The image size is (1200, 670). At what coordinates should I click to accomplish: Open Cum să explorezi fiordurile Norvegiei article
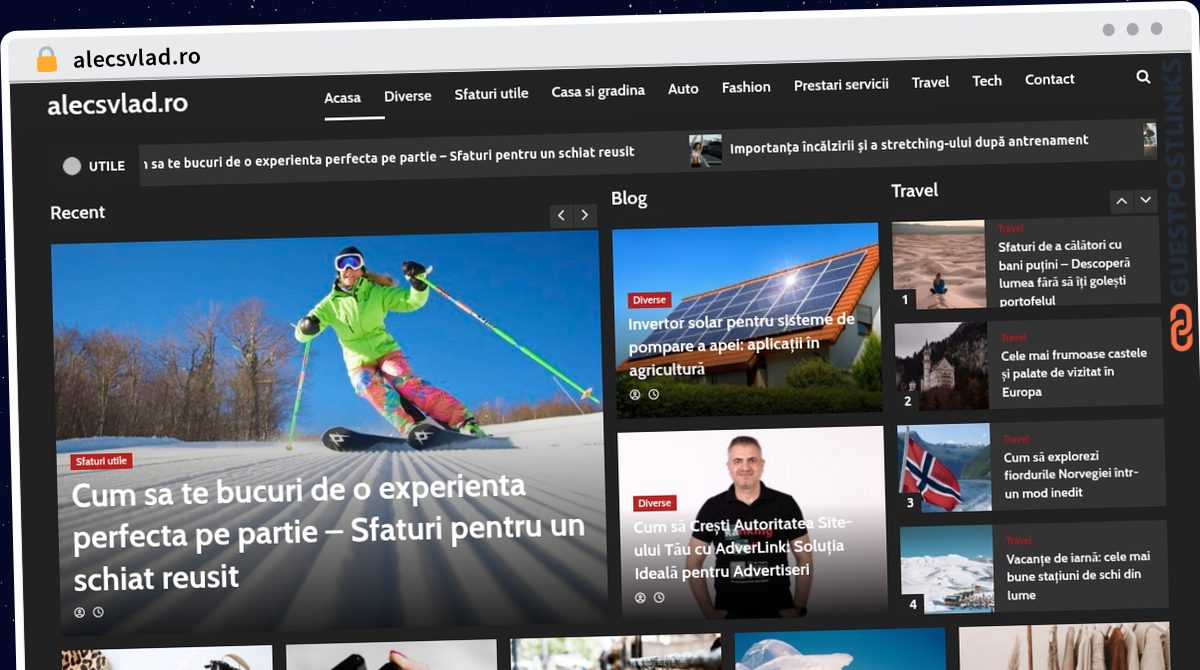click(1070, 475)
